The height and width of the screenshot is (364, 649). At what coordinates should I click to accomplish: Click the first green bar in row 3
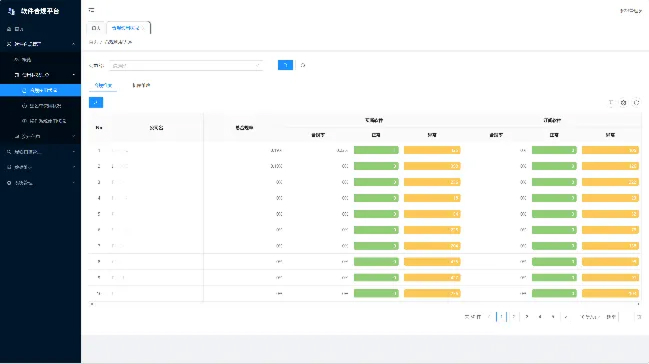pyautogui.click(x=376, y=182)
